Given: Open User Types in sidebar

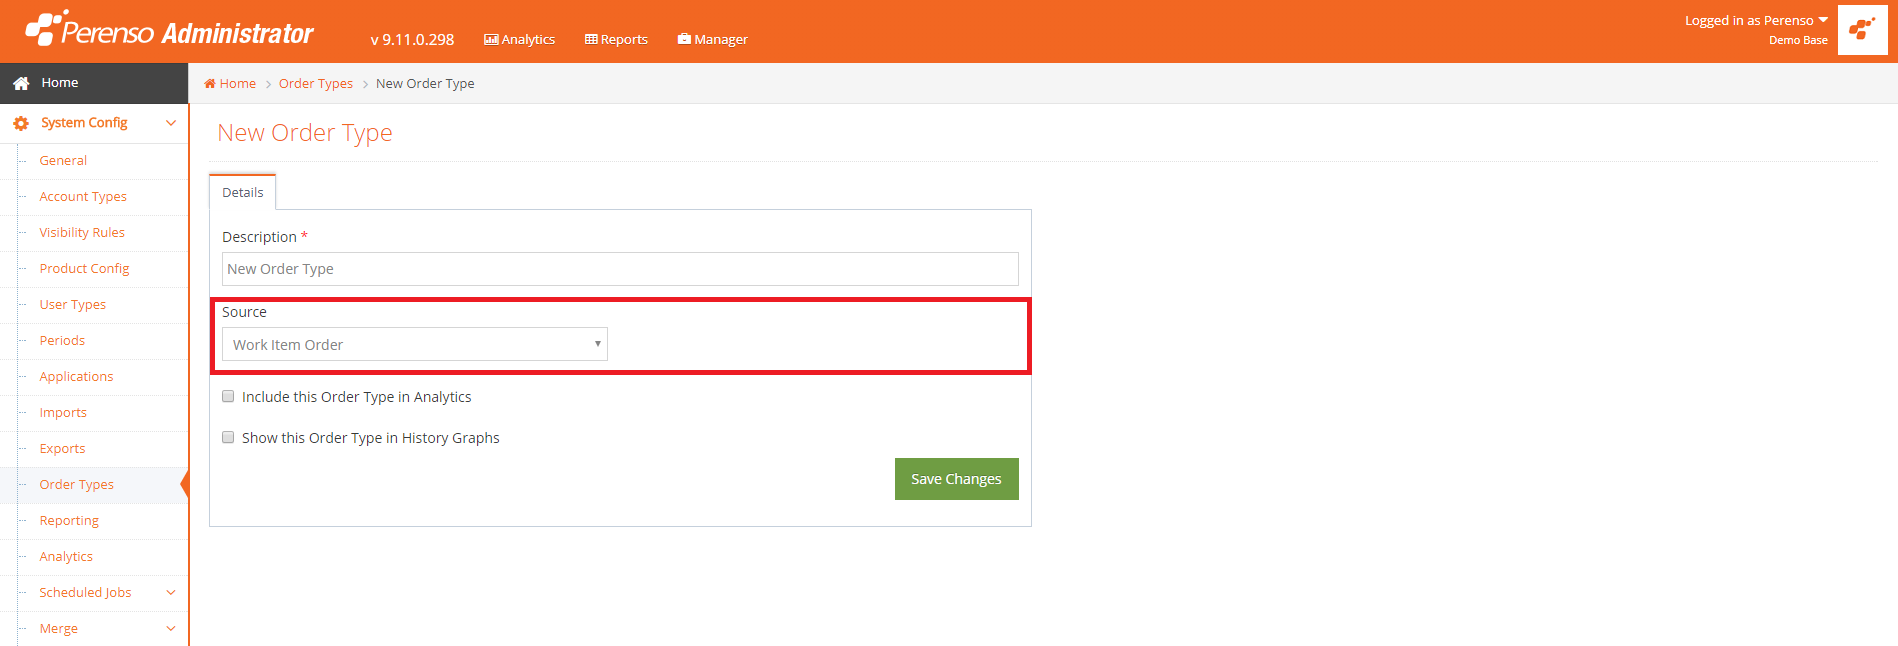Looking at the screenshot, I should pos(72,304).
